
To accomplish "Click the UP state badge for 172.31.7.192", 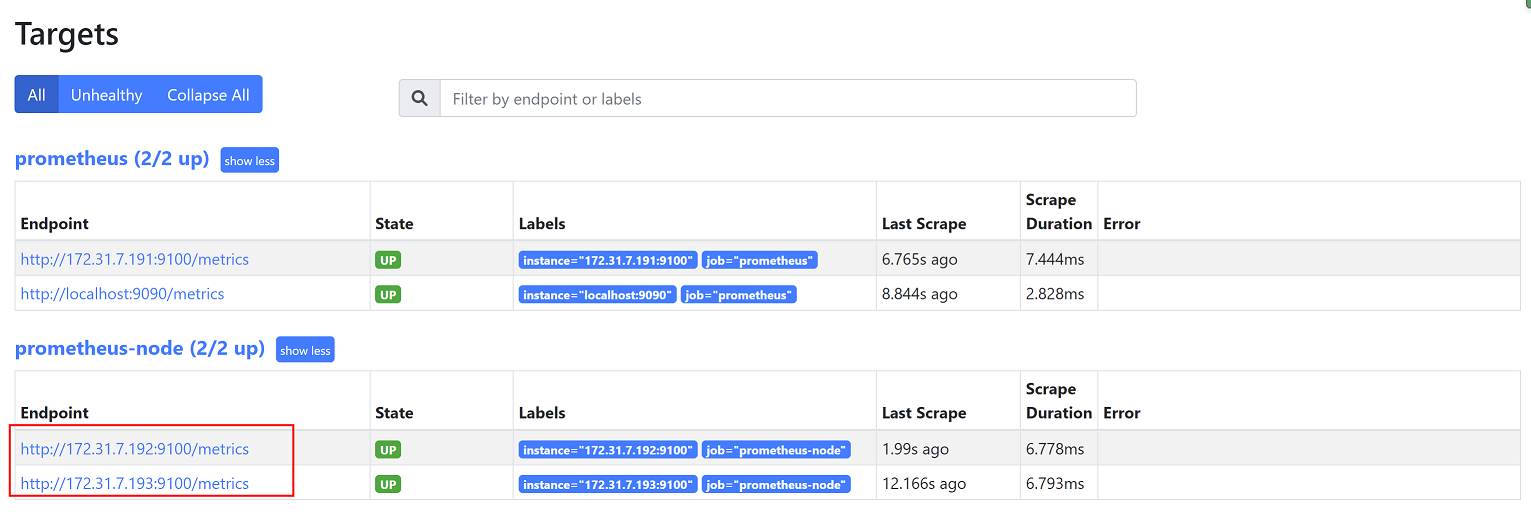I will click(388, 450).
